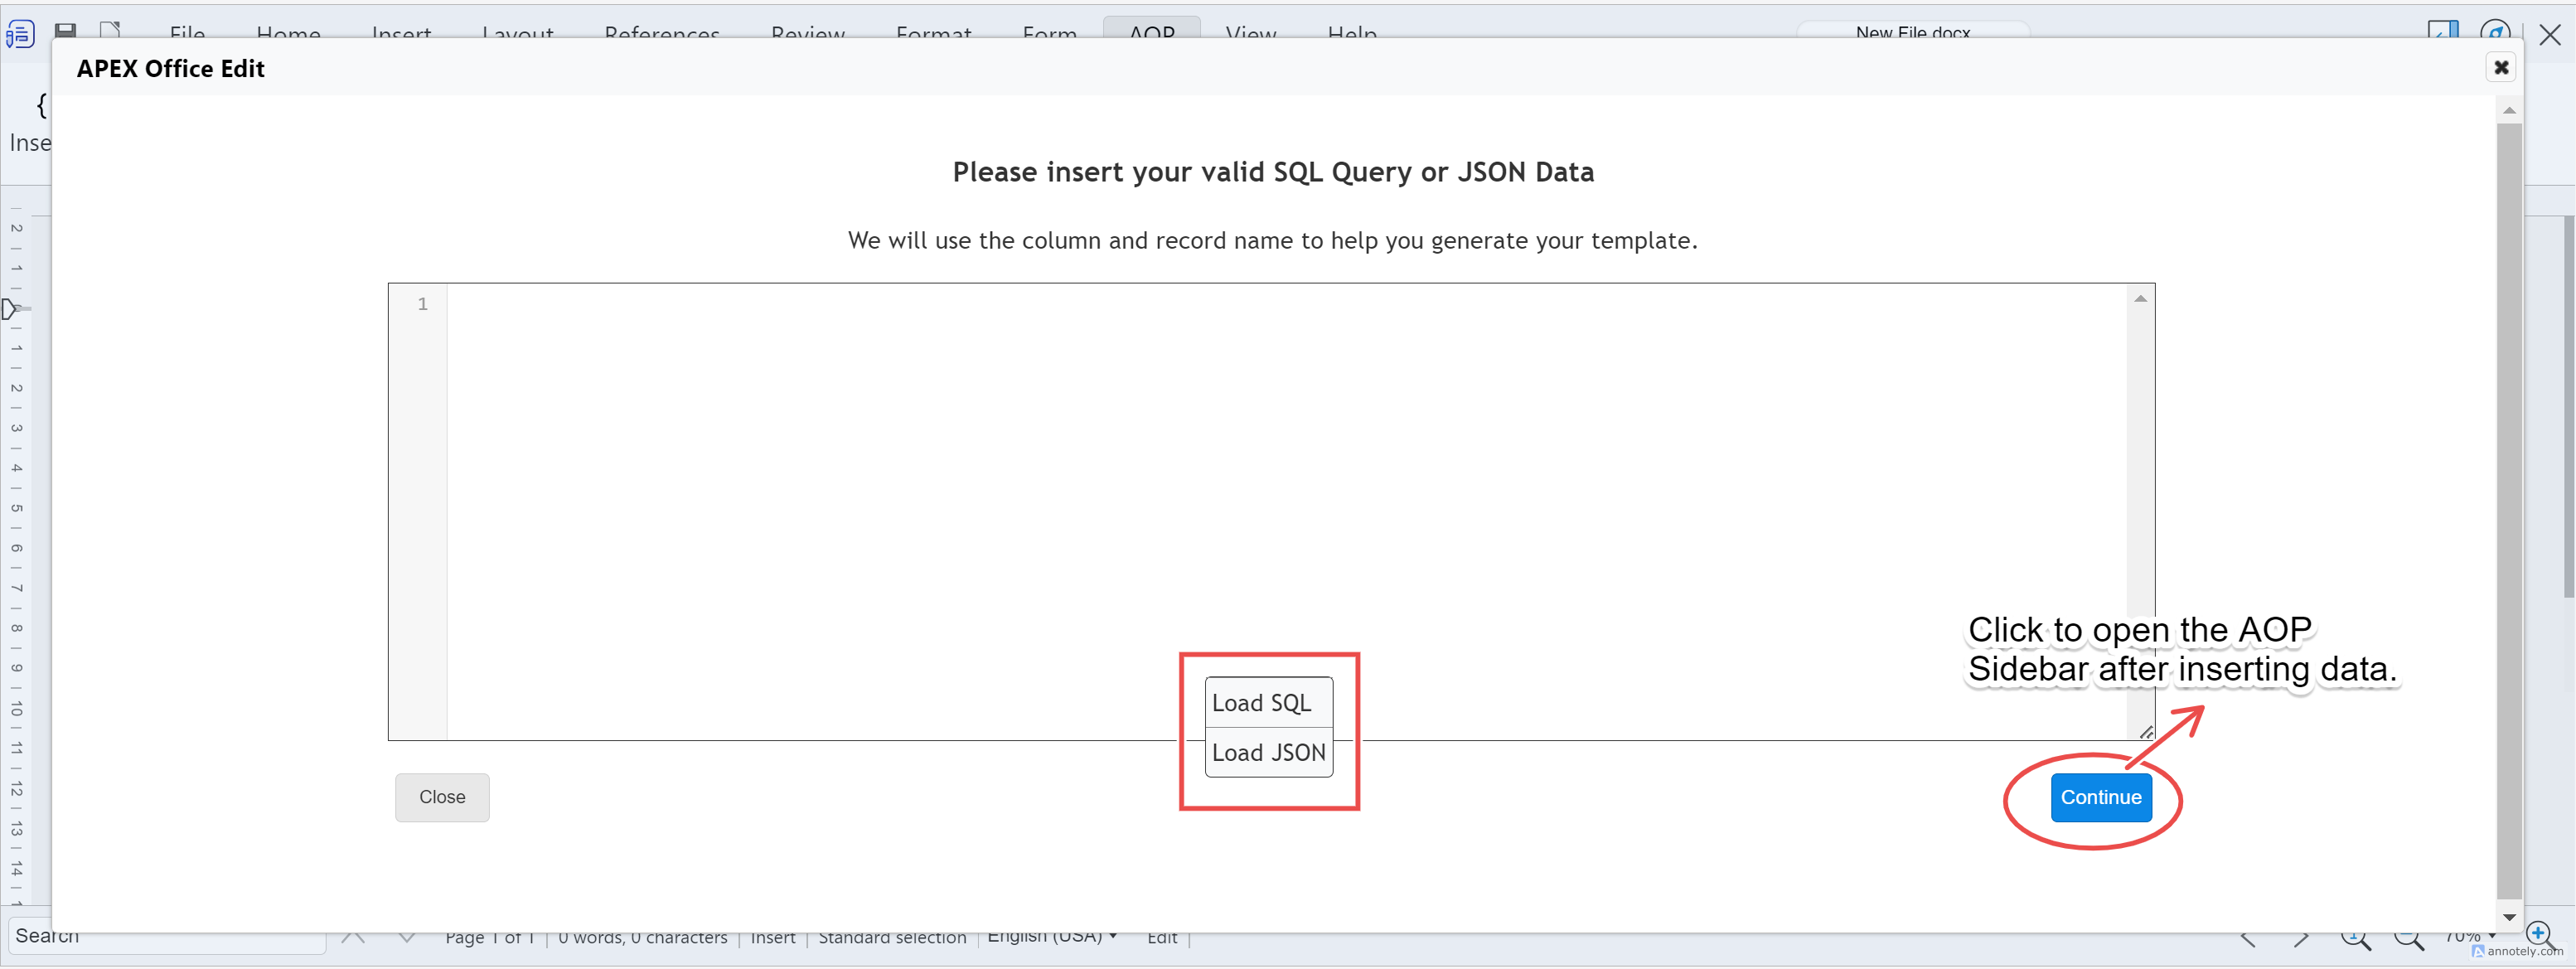Click the dialog vertical scrollbar
The width and height of the screenshot is (2576, 969).
point(2509,511)
